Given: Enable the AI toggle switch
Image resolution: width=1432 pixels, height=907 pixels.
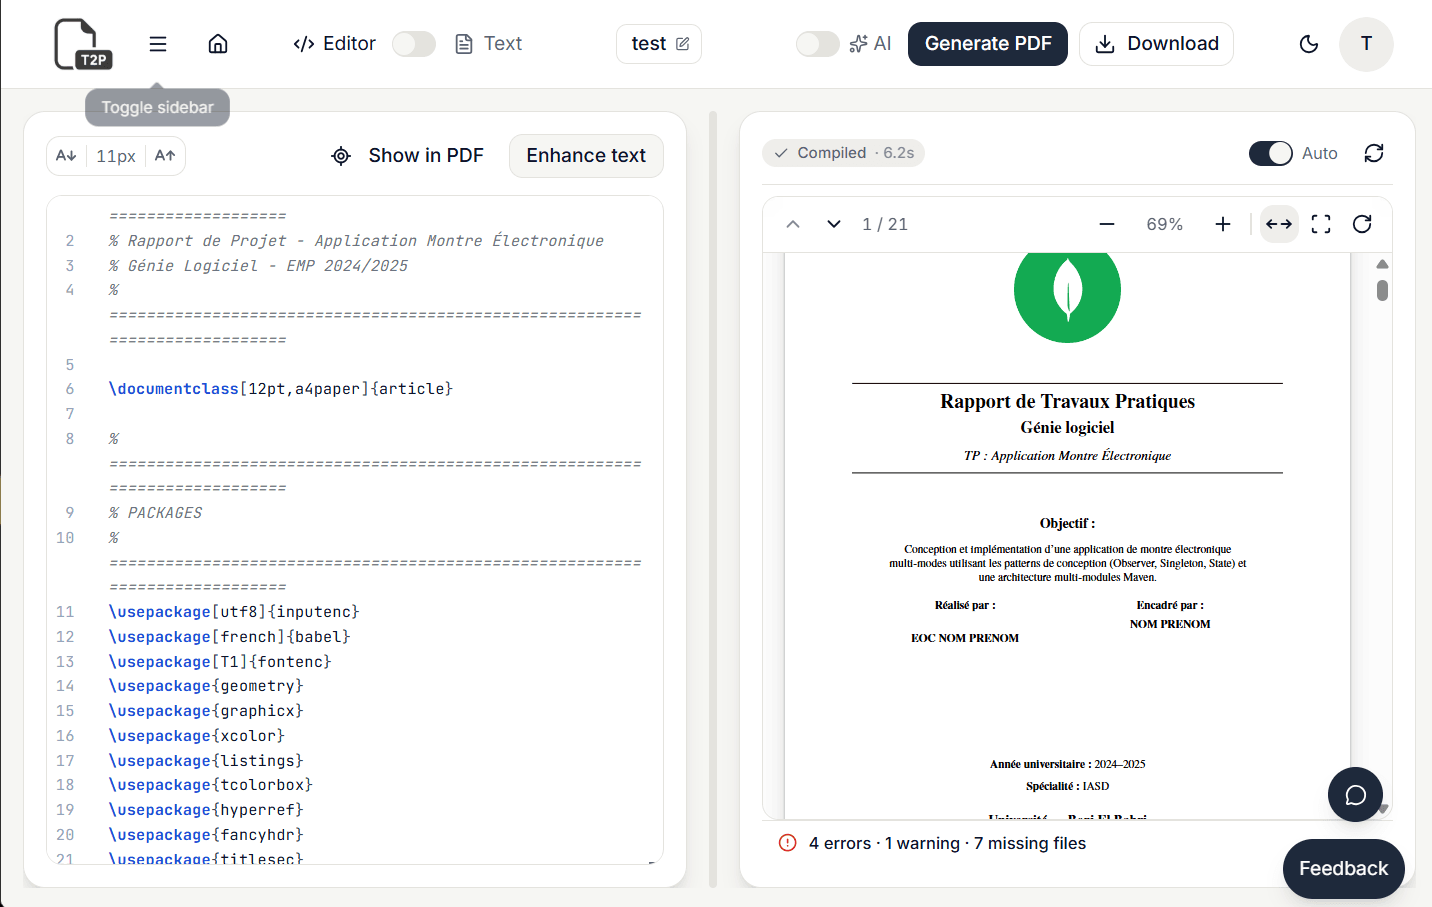Looking at the screenshot, I should click(x=818, y=44).
